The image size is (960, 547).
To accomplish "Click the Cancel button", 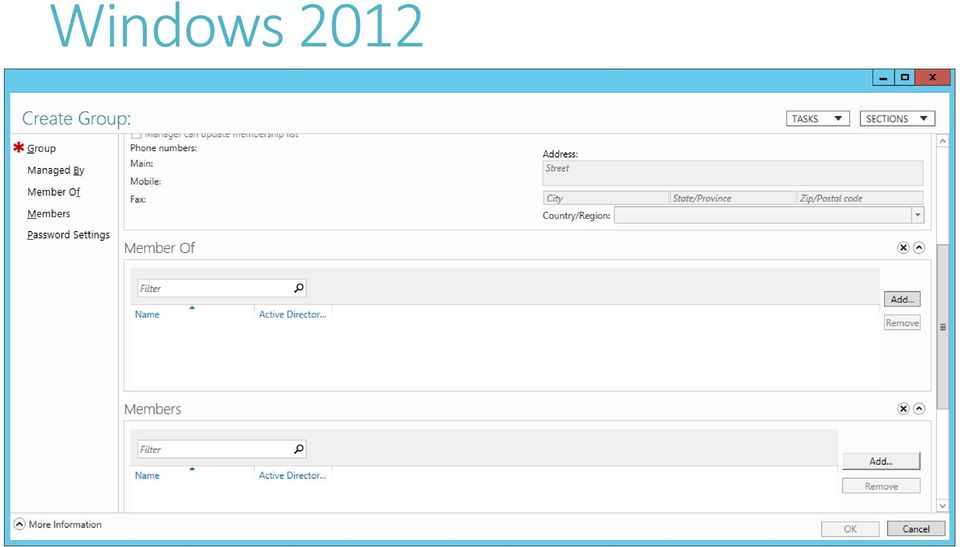I will point(915,529).
